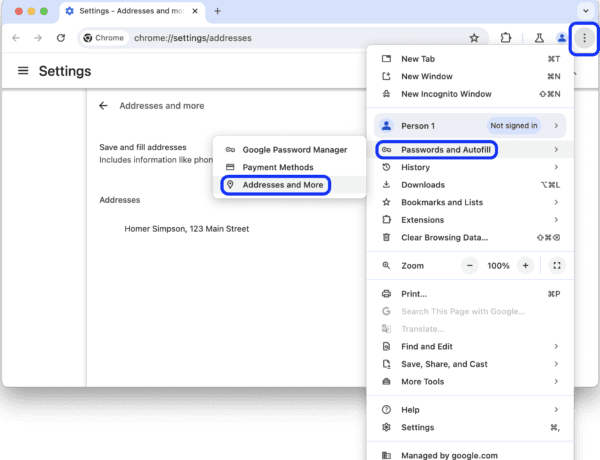This screenshot has height=460, width=600.
Task: Expand the Find and Edit chevron
Action: 556,346
